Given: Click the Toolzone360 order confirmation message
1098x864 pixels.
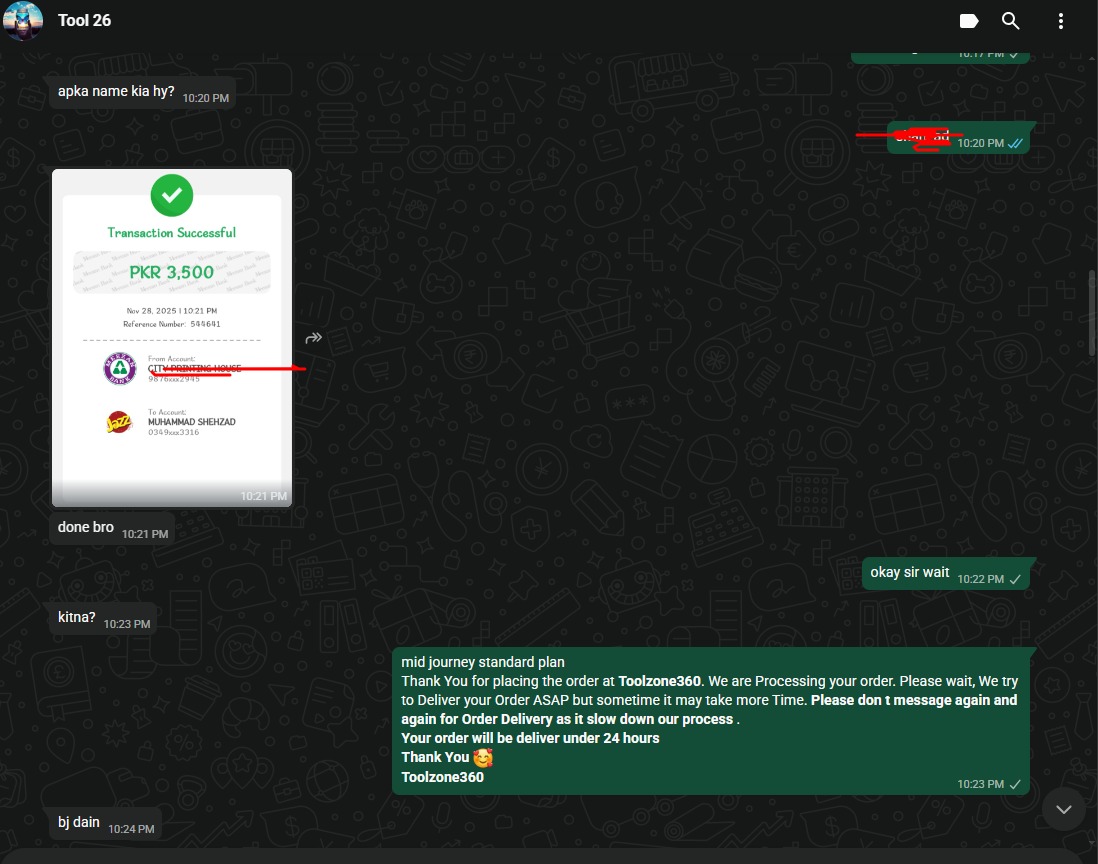Looking at the screenshot, I should (x=708, y=719).
